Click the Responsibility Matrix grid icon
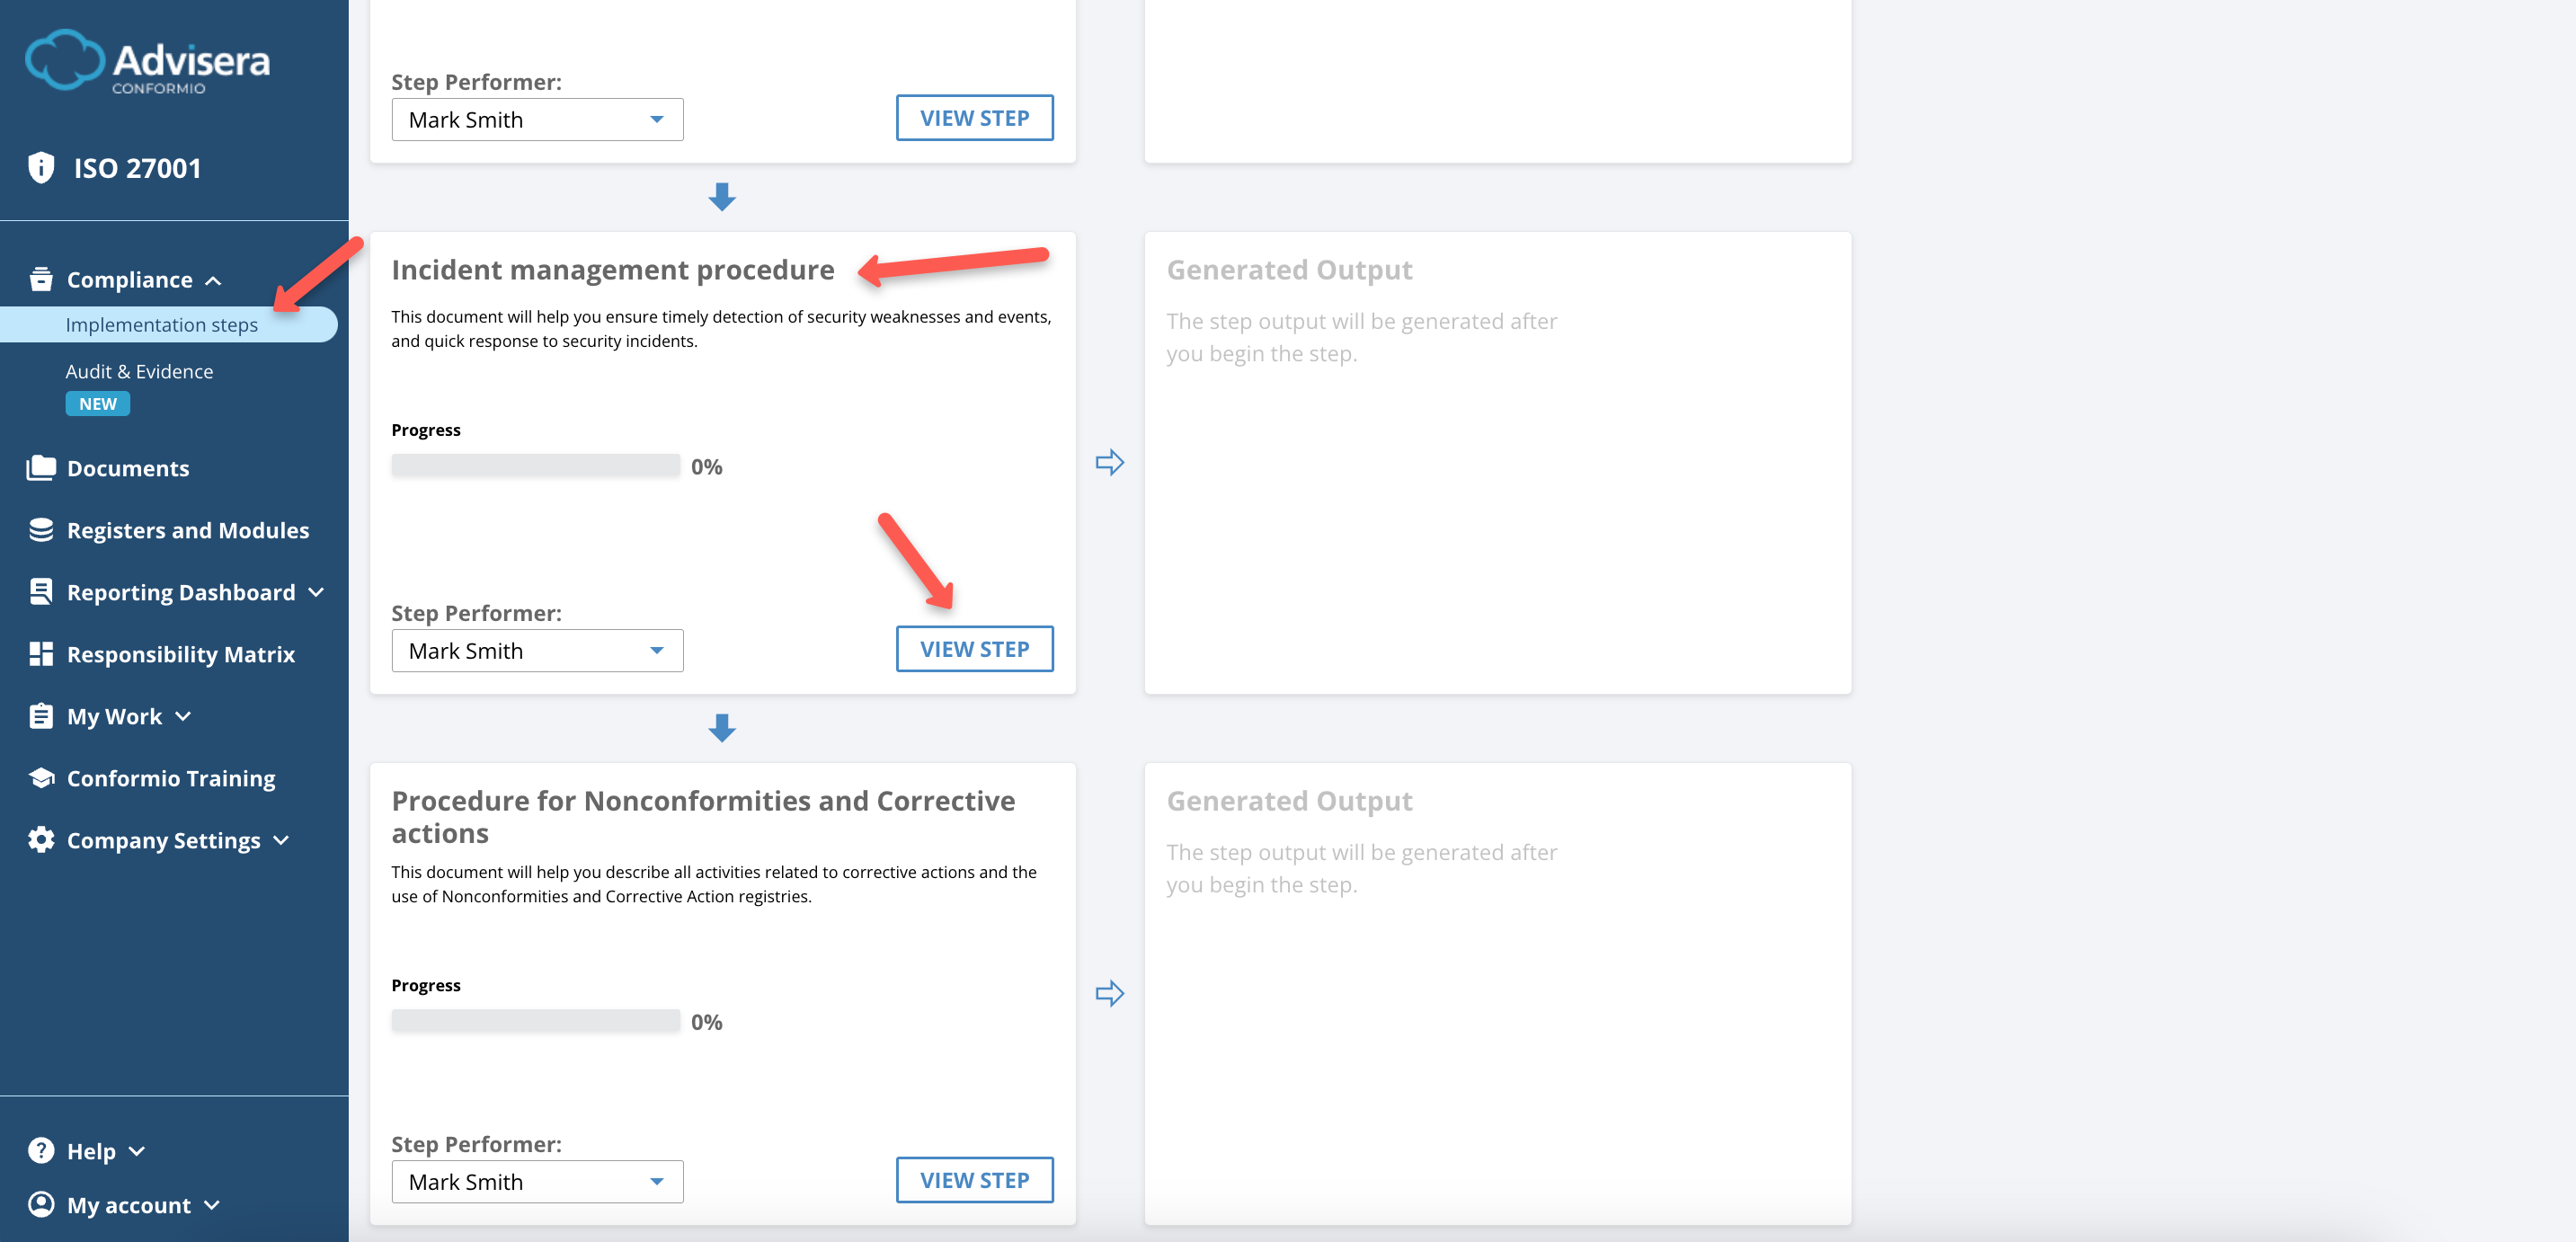The width and height of the screenshot is (2576, 1242). 41,654
